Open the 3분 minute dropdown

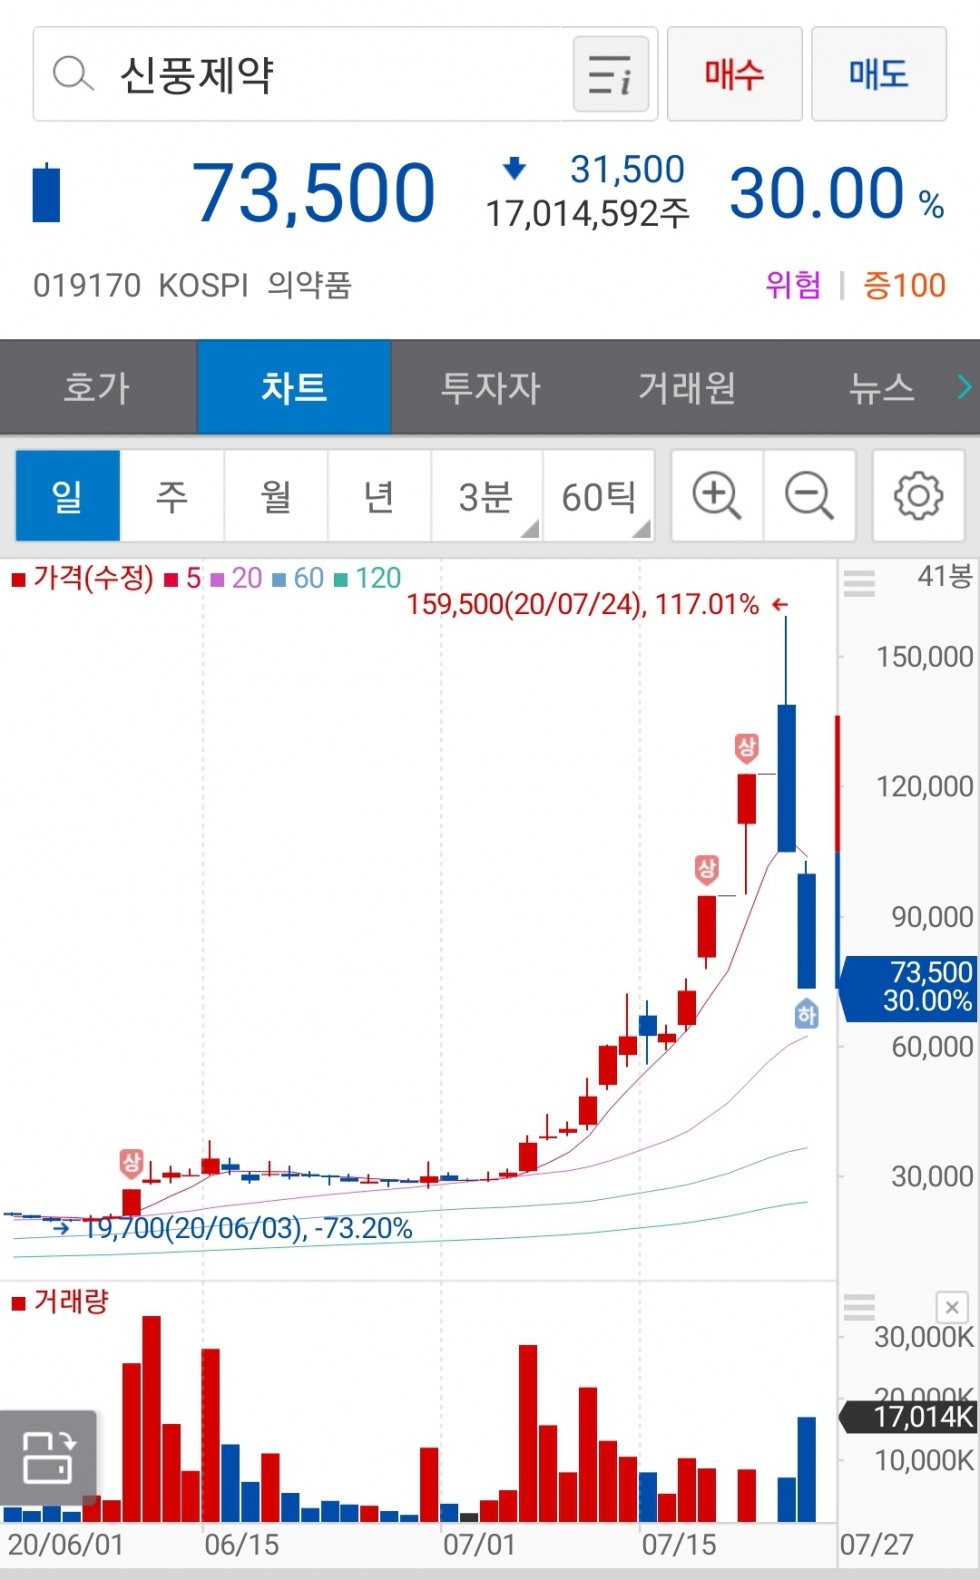[x=487, y=496]
